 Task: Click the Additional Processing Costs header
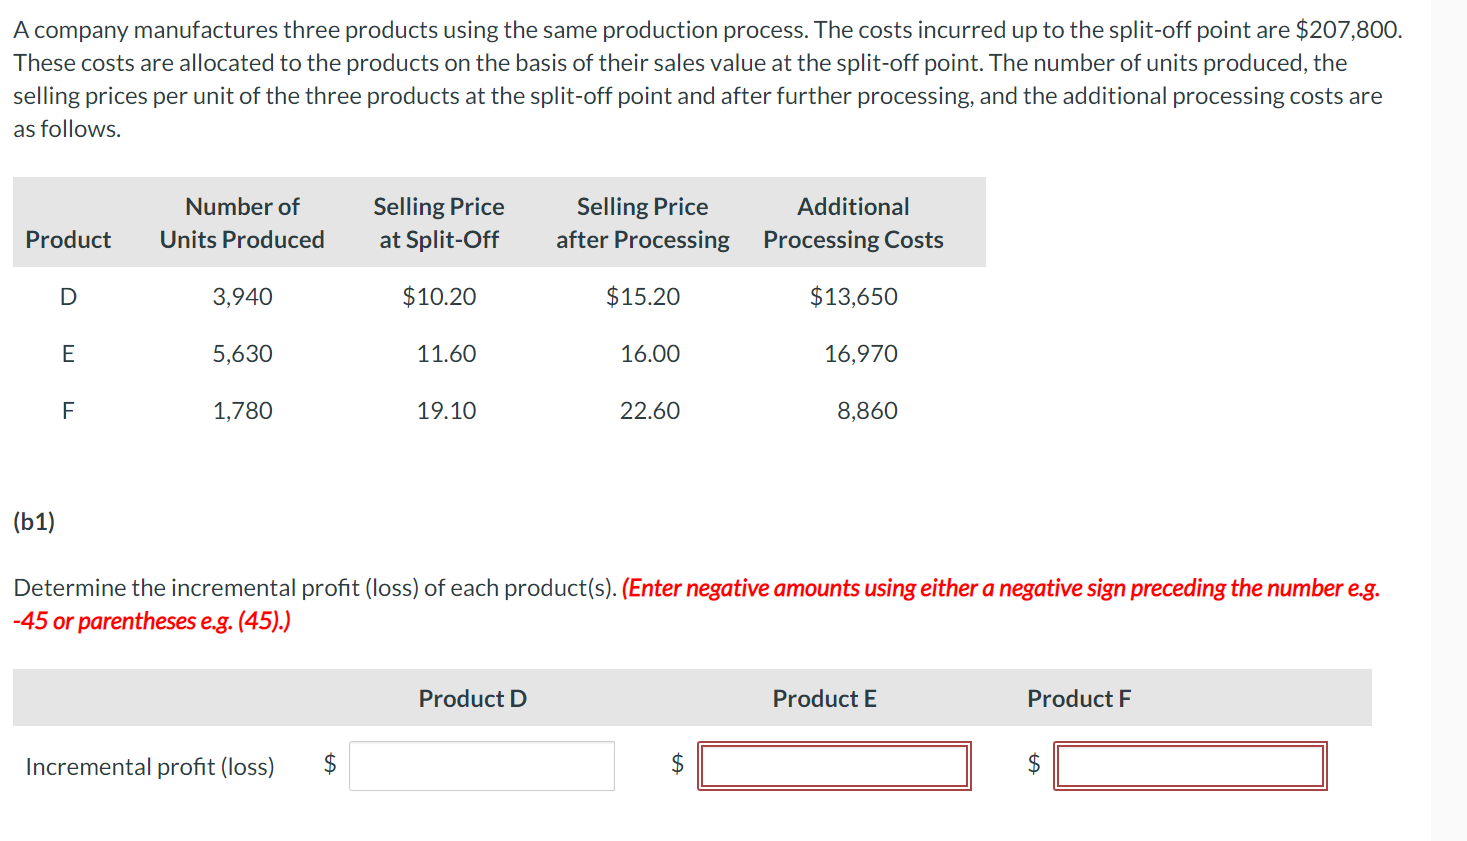(x=852, y=222)
